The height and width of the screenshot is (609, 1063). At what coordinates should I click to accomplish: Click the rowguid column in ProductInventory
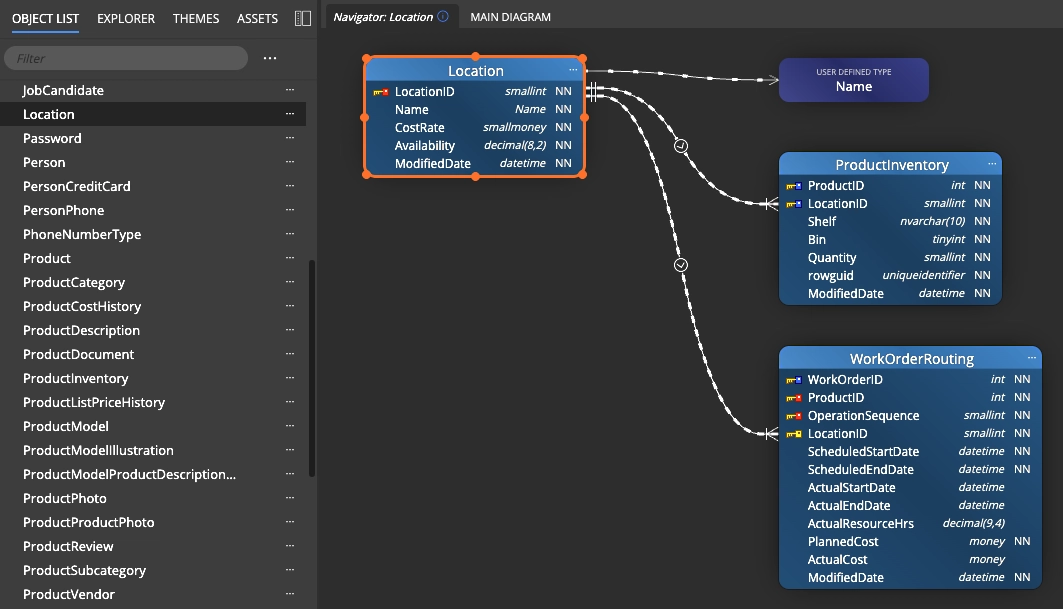[890, 275]
